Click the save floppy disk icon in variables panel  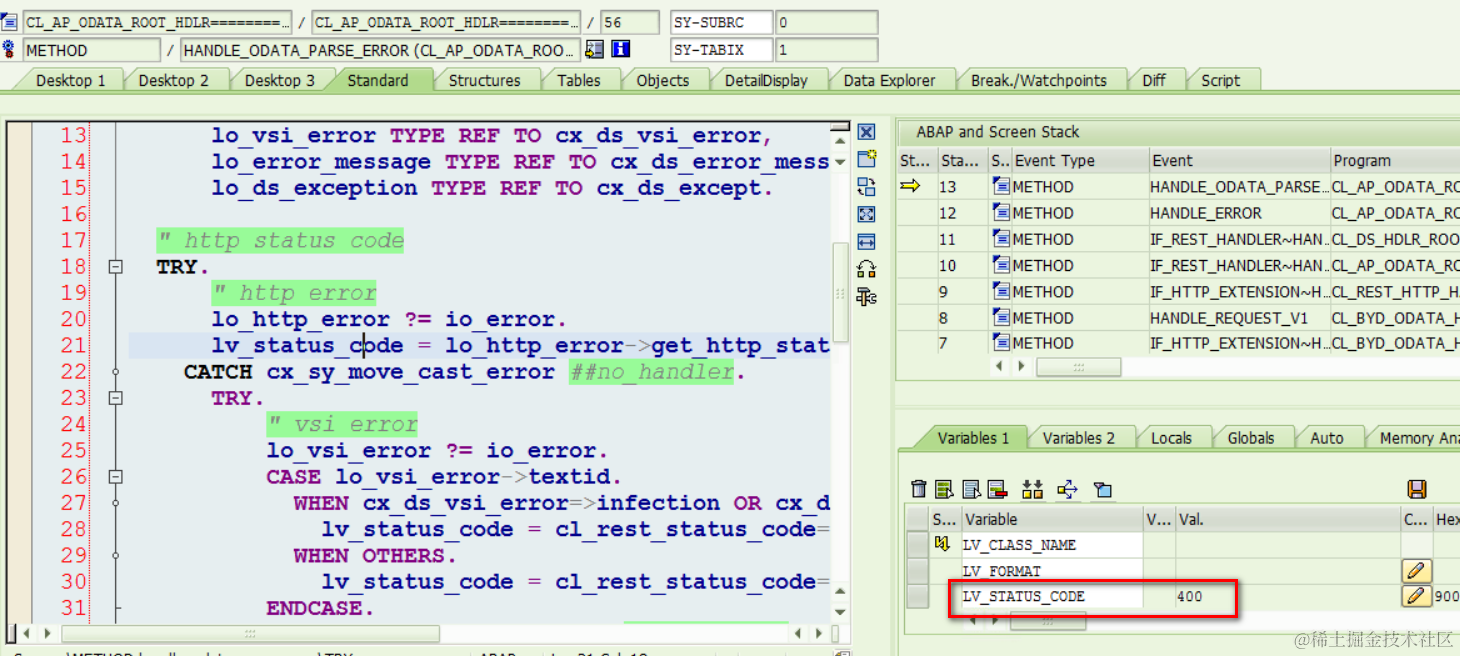tap(1416, 489)
